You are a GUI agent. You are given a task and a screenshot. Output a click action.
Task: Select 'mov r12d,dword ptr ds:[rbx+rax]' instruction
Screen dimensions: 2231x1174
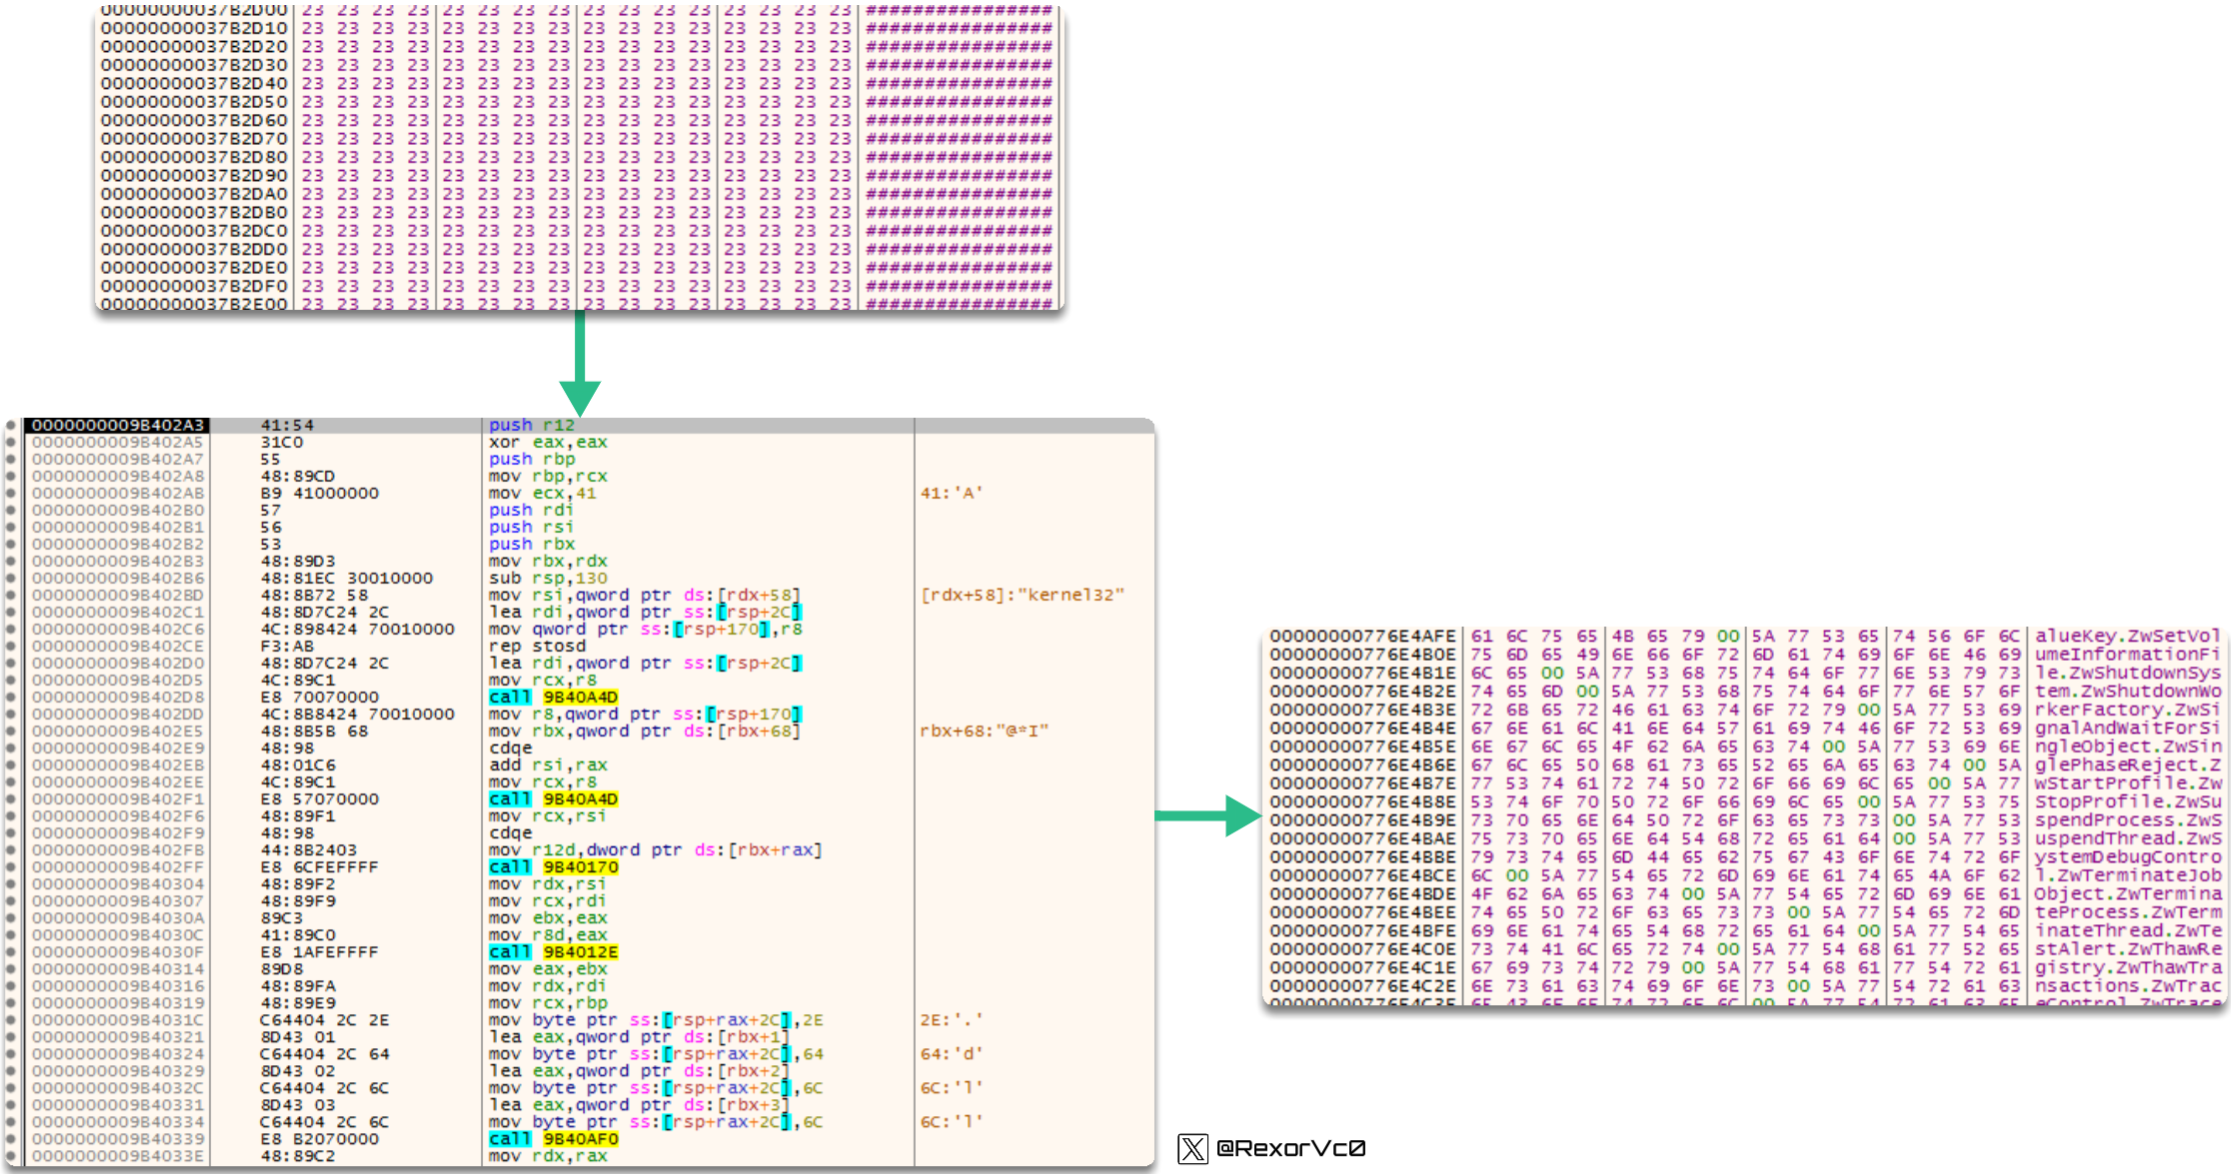656,851
